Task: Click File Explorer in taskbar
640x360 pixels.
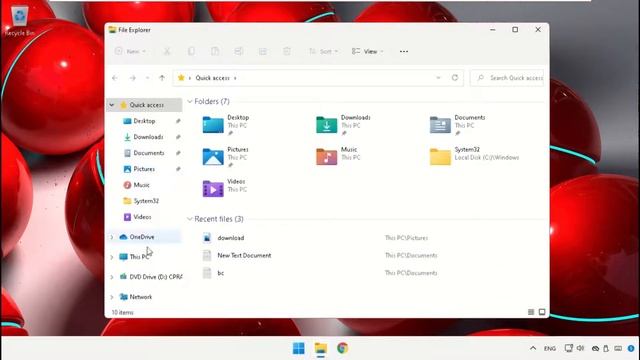Action: click(x=321, y=348)
